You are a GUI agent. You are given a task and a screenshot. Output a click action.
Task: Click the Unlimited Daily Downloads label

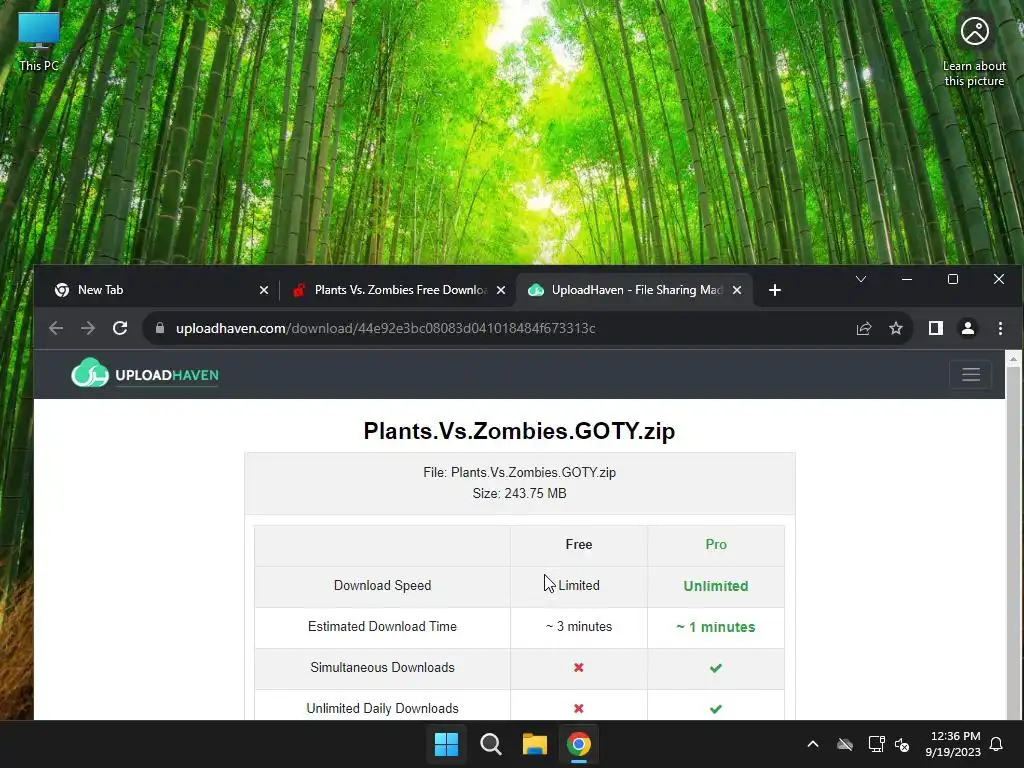coord(382,709)
